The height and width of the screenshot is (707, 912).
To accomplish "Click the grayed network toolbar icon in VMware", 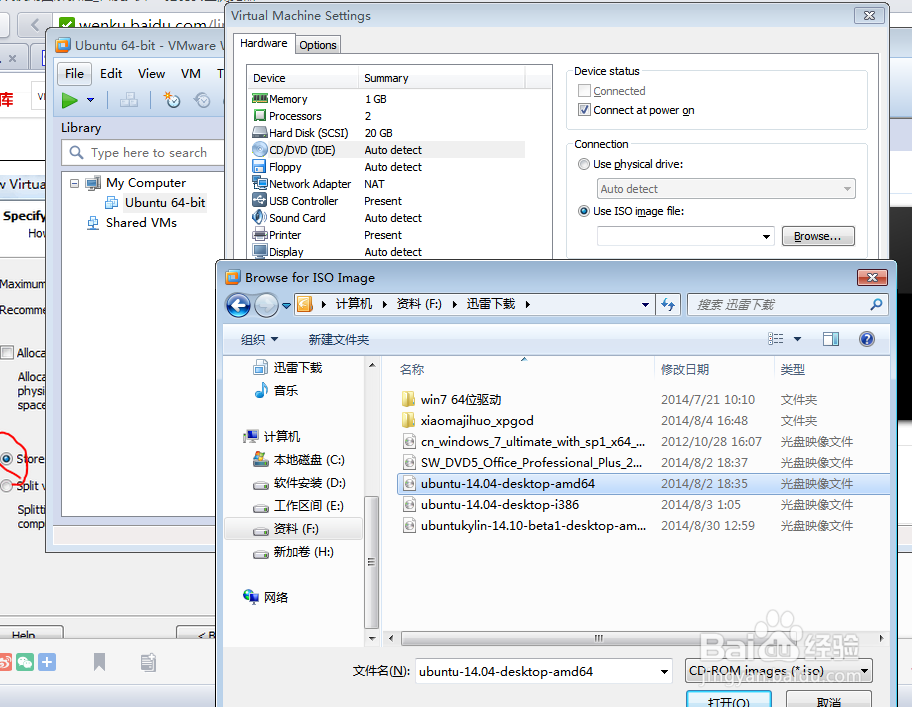I will (129, 101).
